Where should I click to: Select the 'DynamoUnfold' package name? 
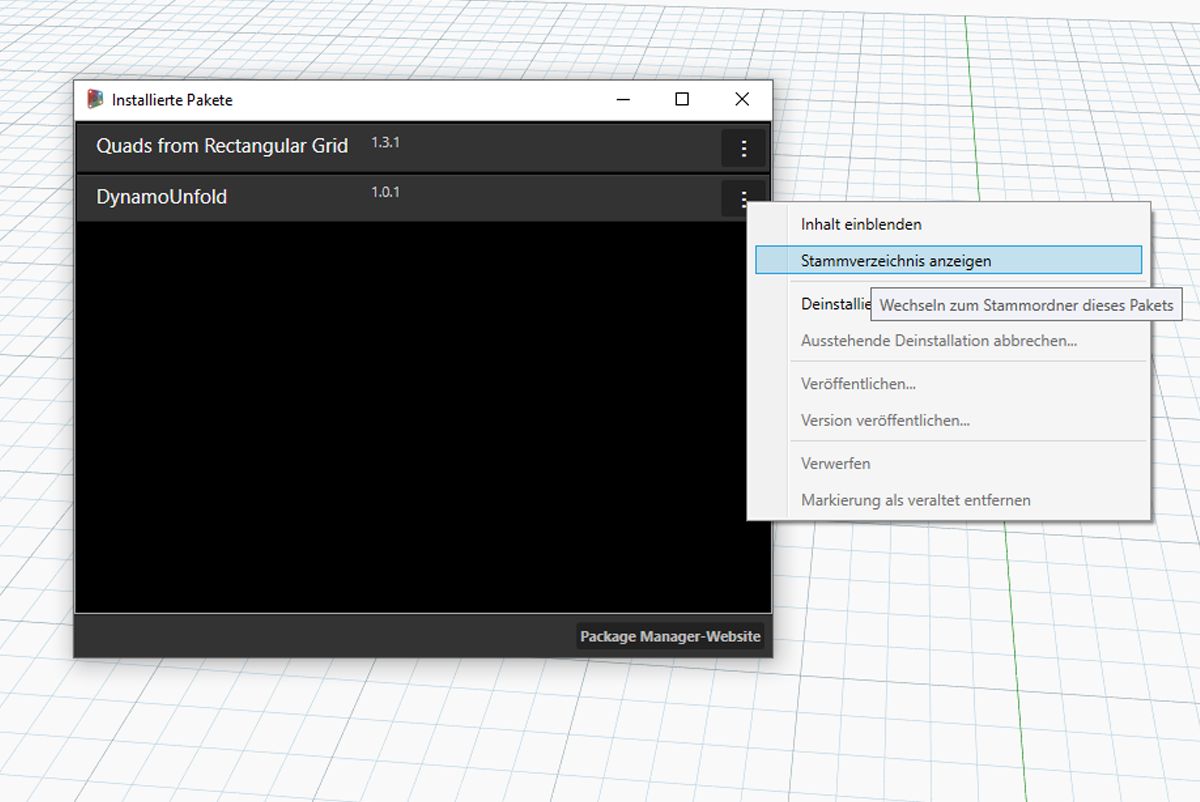162,197
